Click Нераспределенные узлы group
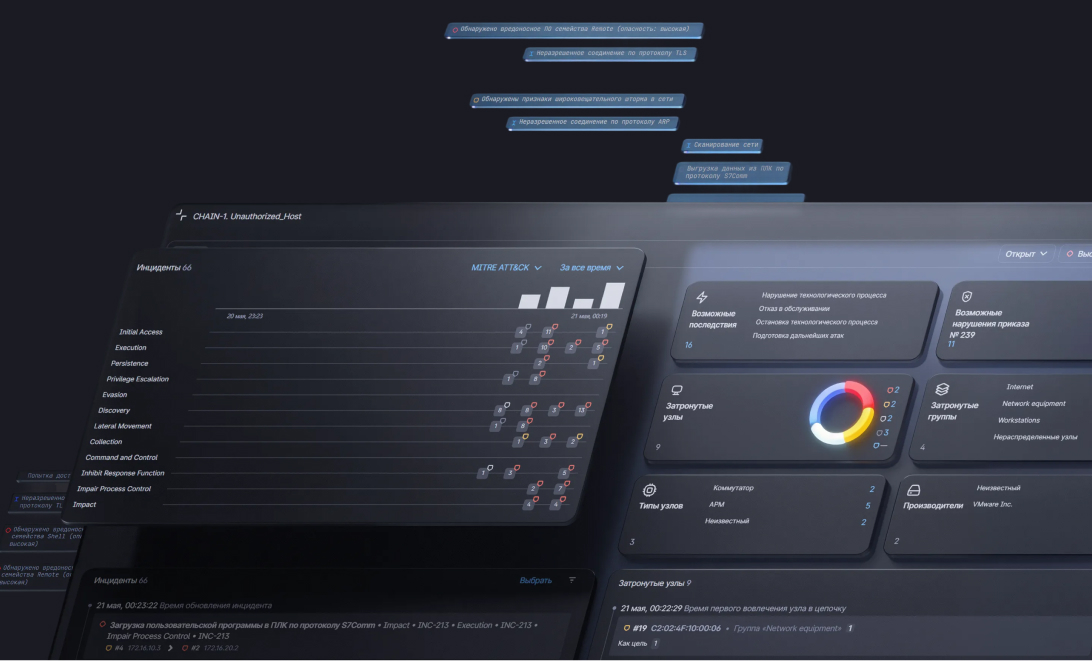The height and width of the screenshot is (661, 1092). coord(1035,437)
